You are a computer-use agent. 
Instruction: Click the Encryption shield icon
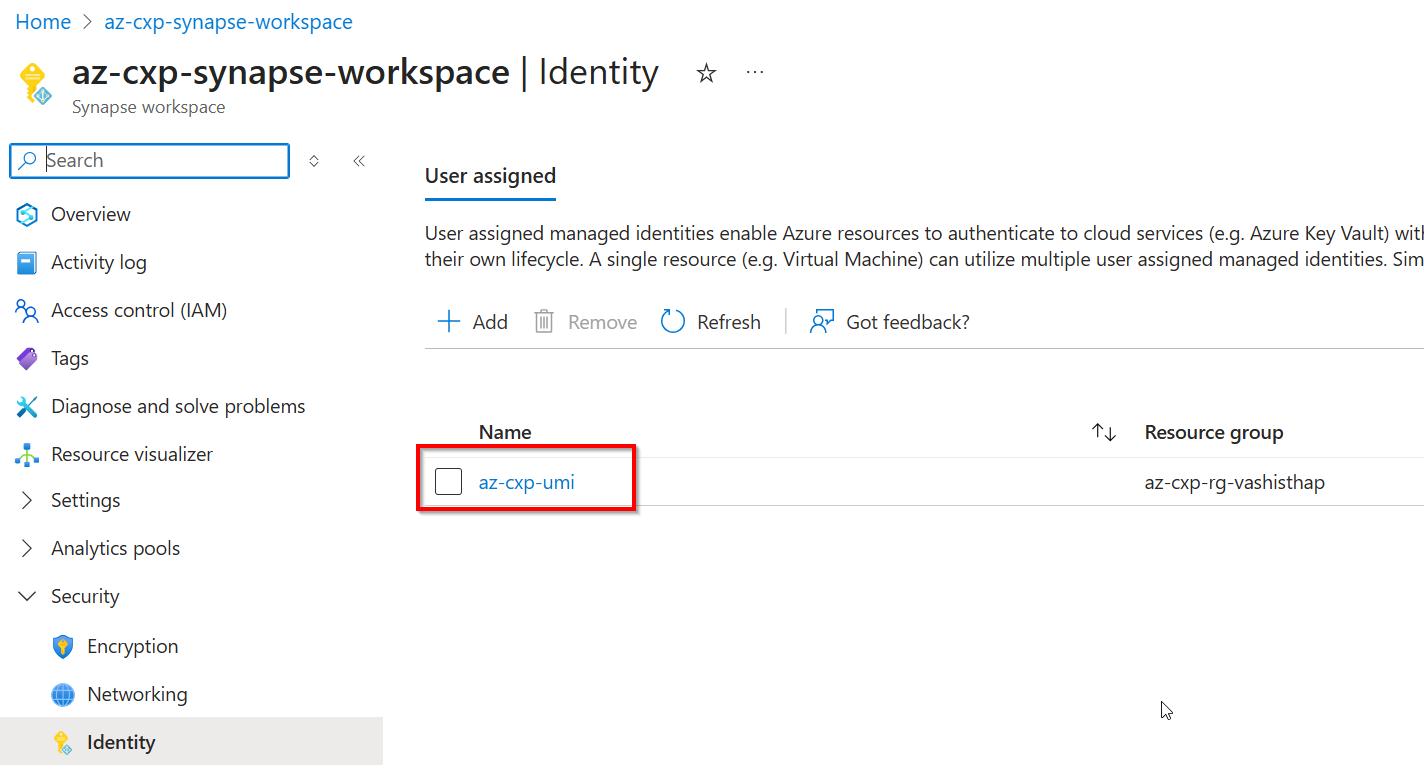(63, 647)
